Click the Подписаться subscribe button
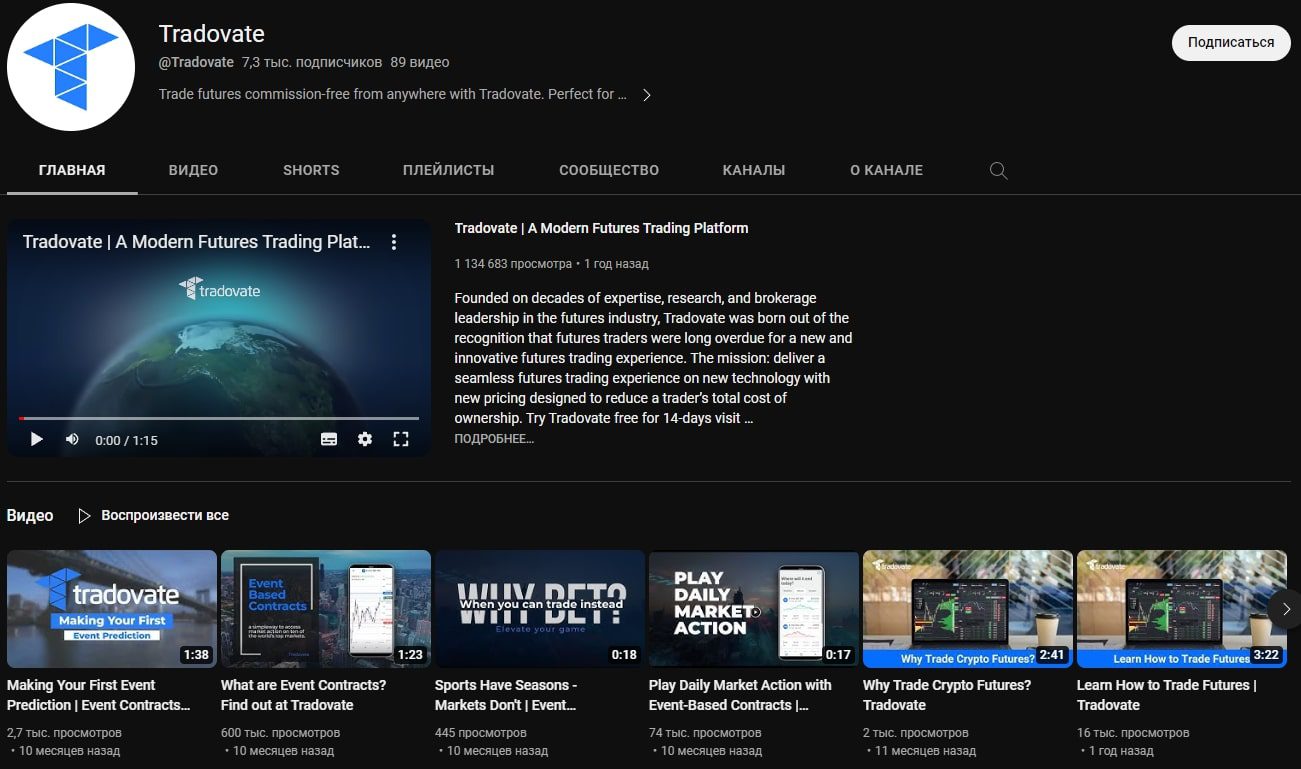Viewport: 1301px width, 769px height. (x=1231, y=43)
